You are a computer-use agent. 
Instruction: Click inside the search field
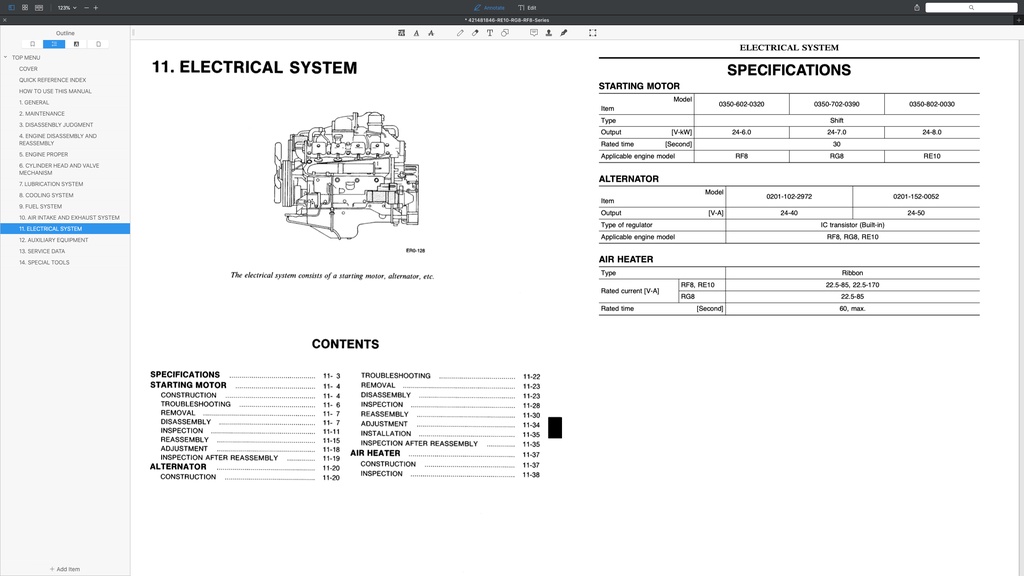pyautogui.click(x=970, y=7)
